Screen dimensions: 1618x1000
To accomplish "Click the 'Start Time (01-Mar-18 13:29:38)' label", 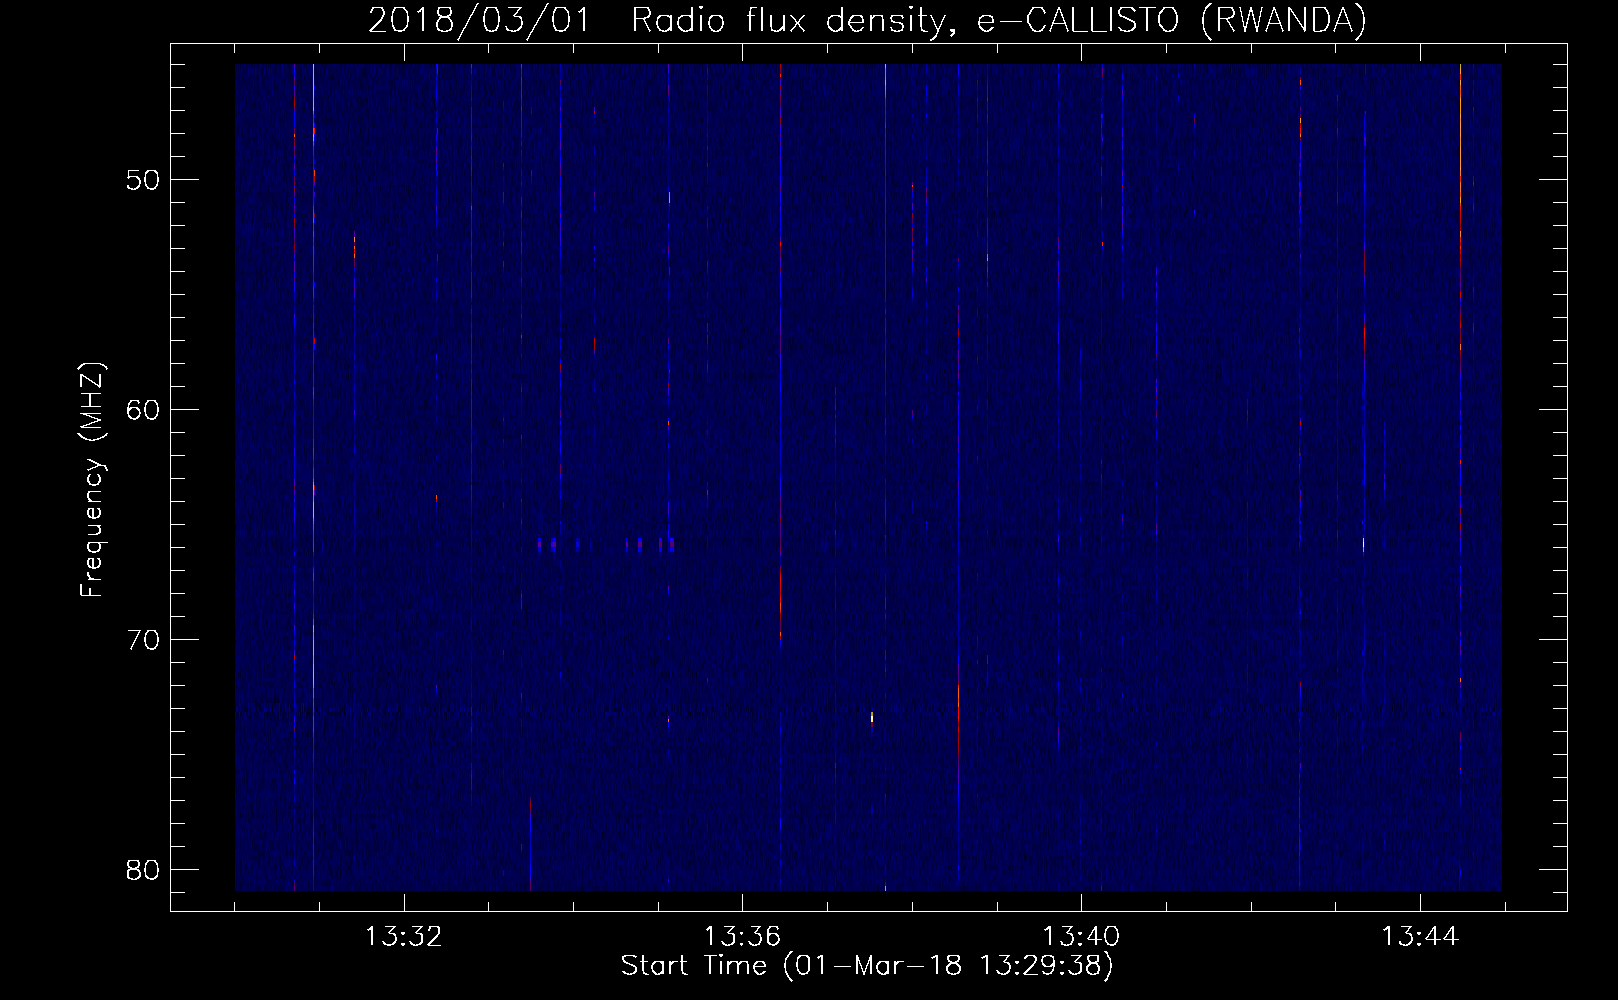I will pyautogui.click(x=866, y=966).
